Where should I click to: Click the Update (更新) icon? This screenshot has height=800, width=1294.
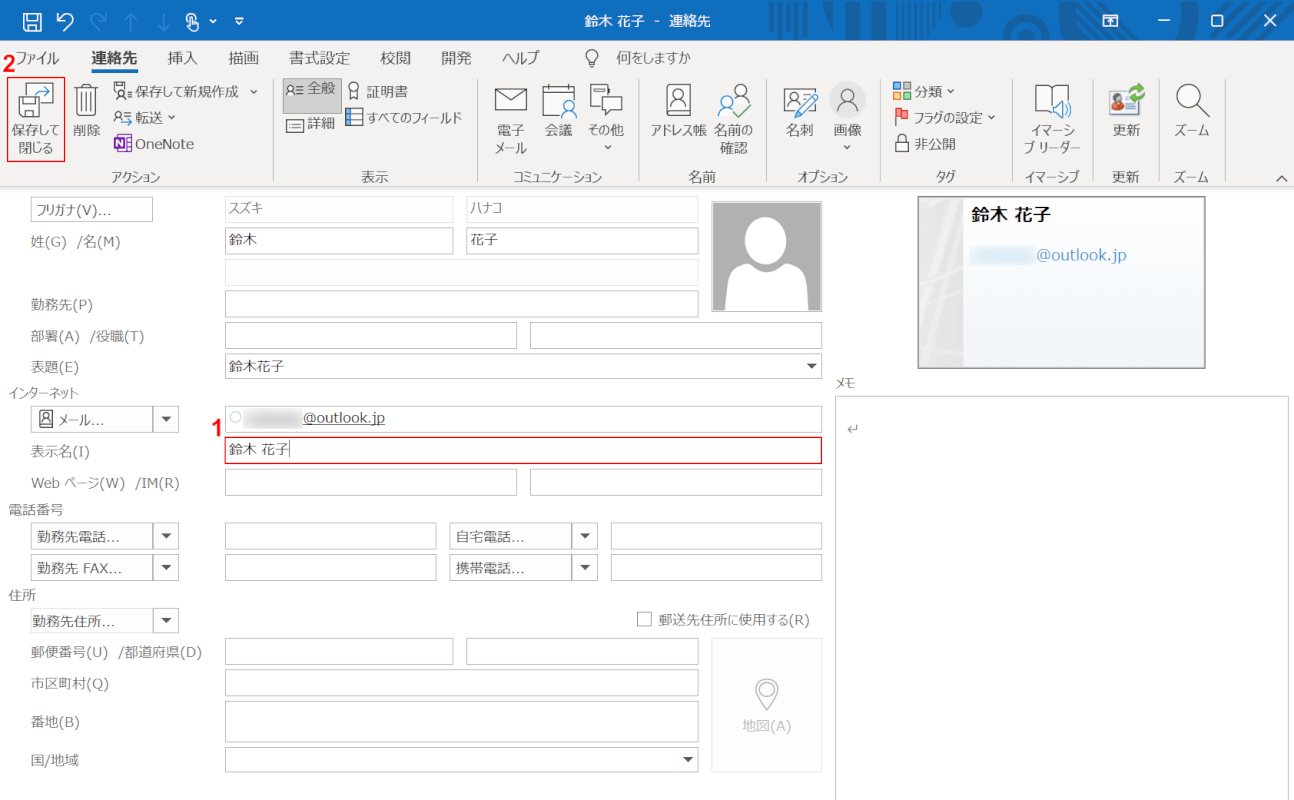(x=1126, y=110)
